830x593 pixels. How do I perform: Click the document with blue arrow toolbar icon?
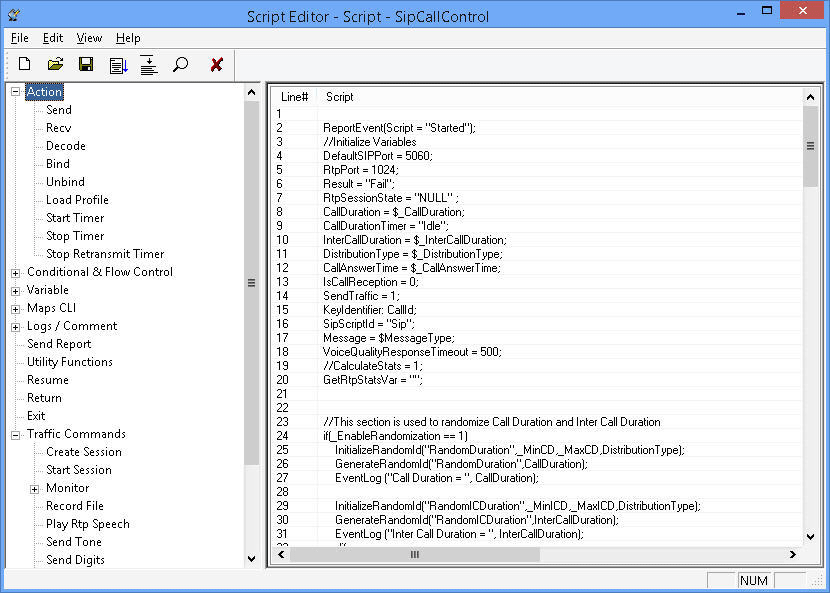coord(119,66)
